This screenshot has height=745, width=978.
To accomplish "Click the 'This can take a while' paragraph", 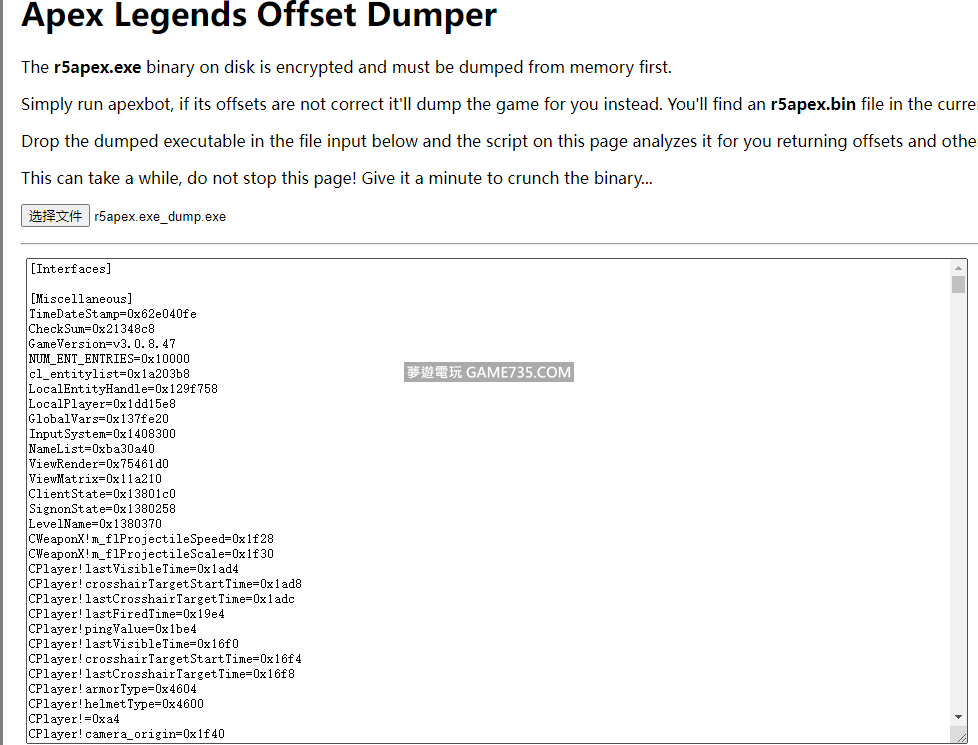I will 337,178.
